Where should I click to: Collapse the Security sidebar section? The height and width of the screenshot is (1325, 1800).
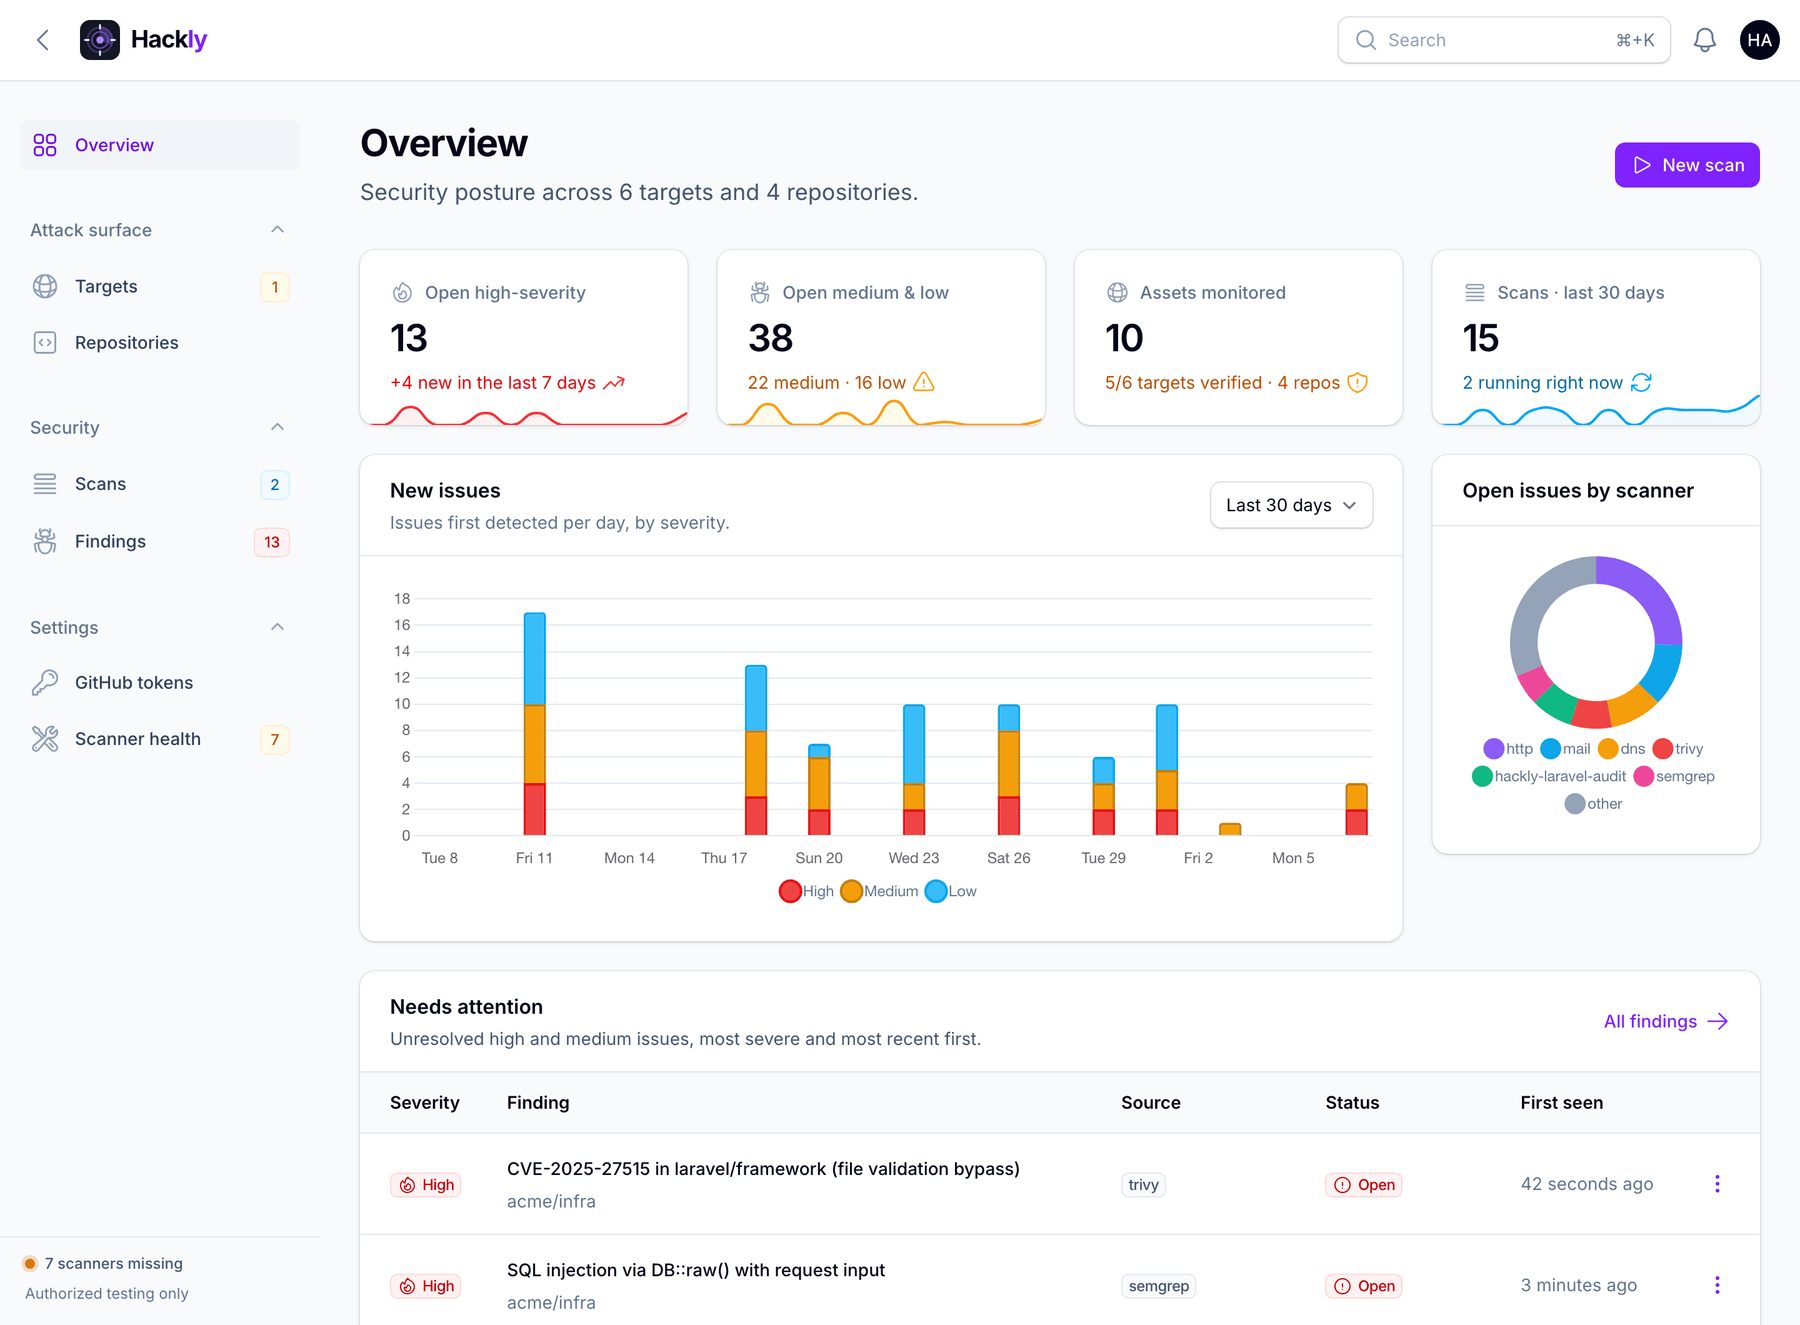point(278,427)
